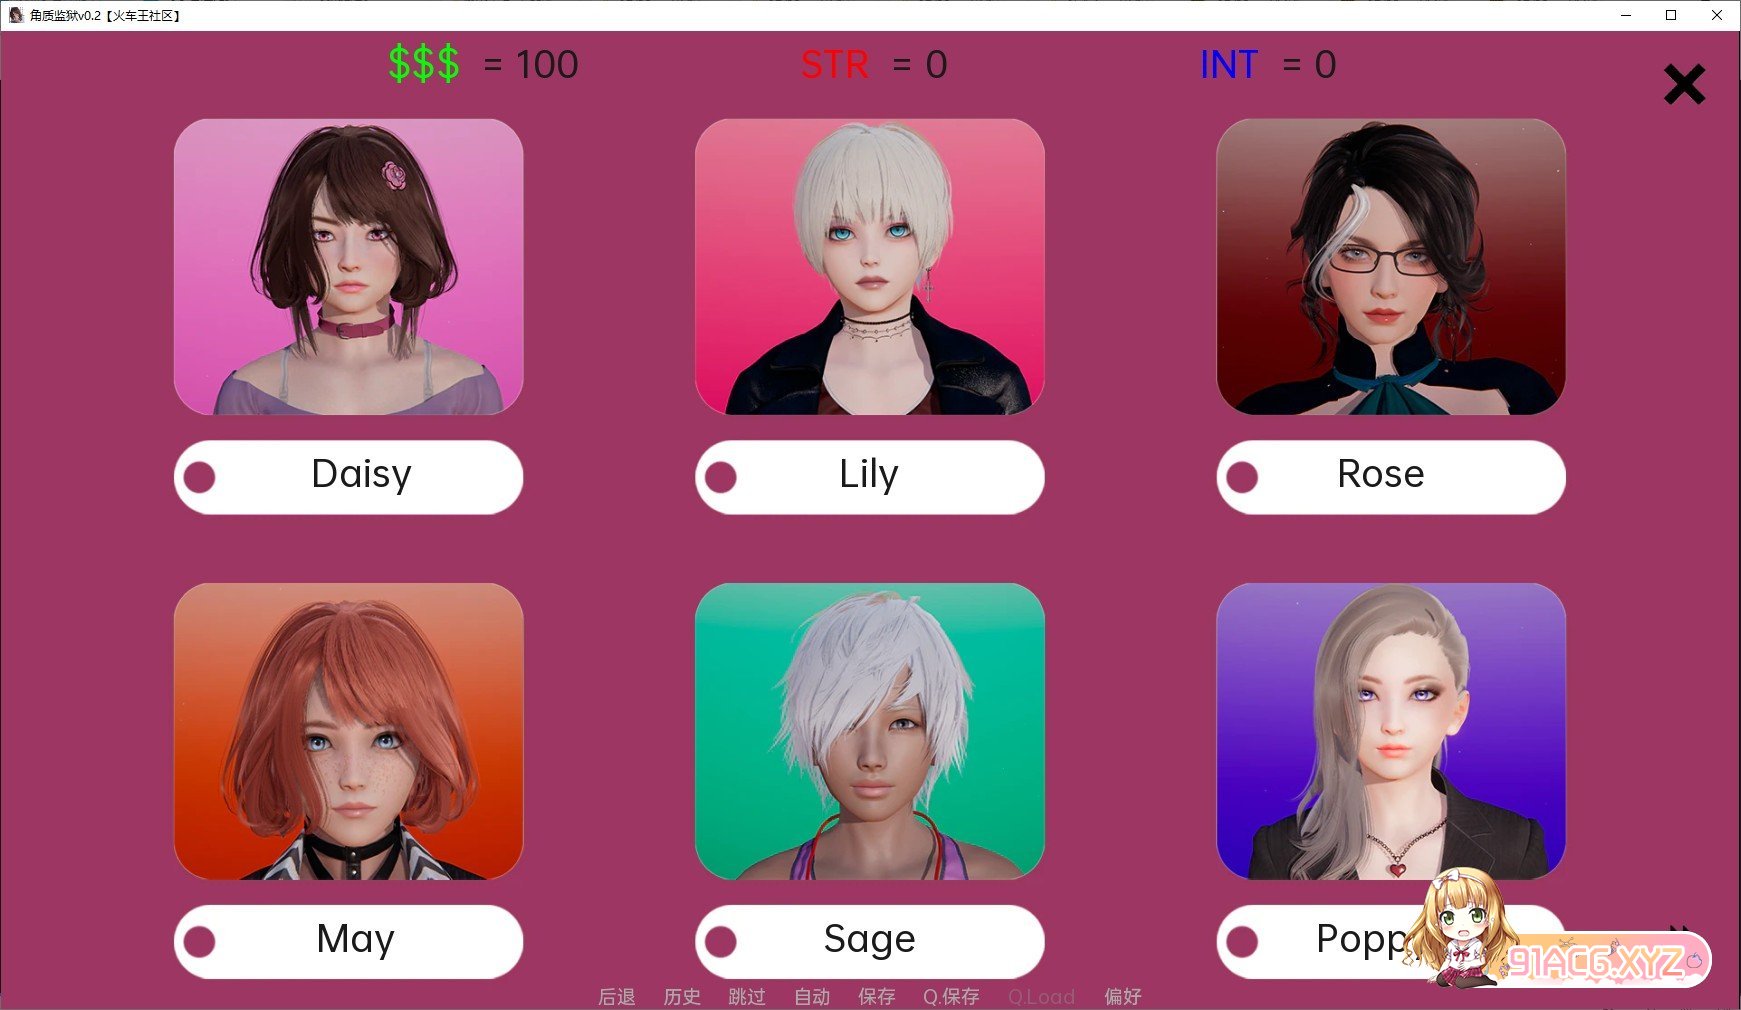Select the May character button

[x=348, y=941]
